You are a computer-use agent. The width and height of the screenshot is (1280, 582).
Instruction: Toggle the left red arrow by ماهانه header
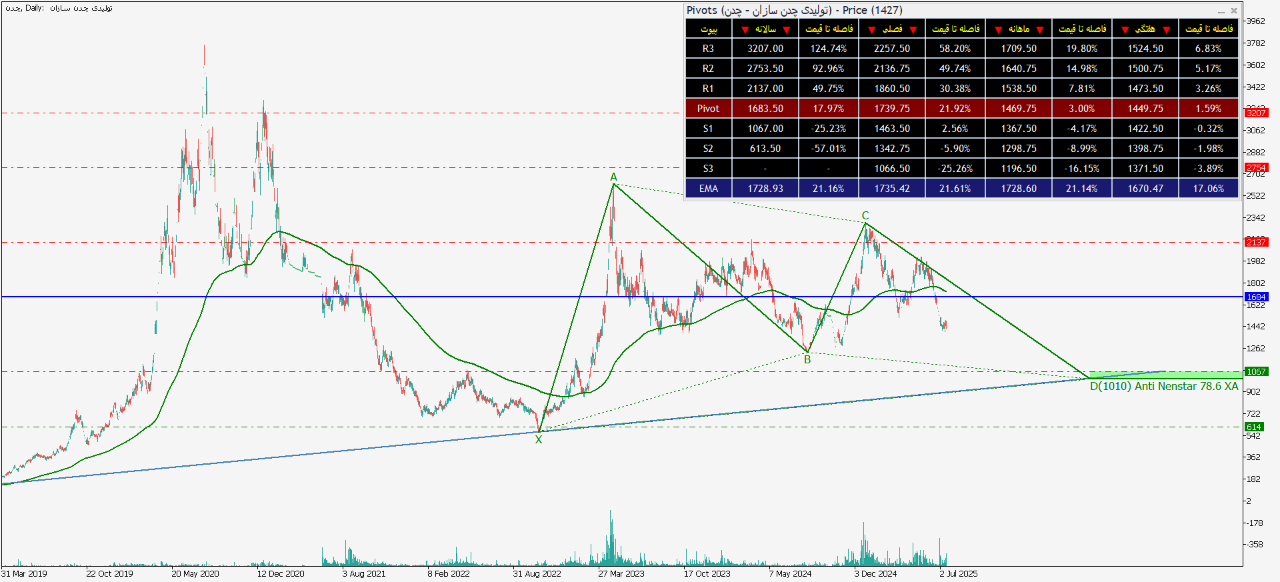tap(999, 29)
